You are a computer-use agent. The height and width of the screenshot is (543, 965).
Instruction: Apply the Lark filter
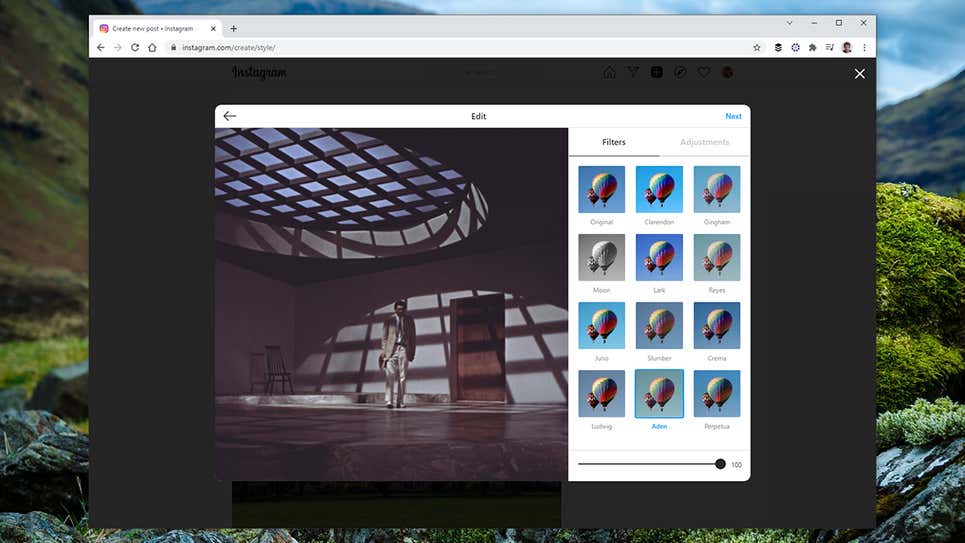click(x=659, y=257)
